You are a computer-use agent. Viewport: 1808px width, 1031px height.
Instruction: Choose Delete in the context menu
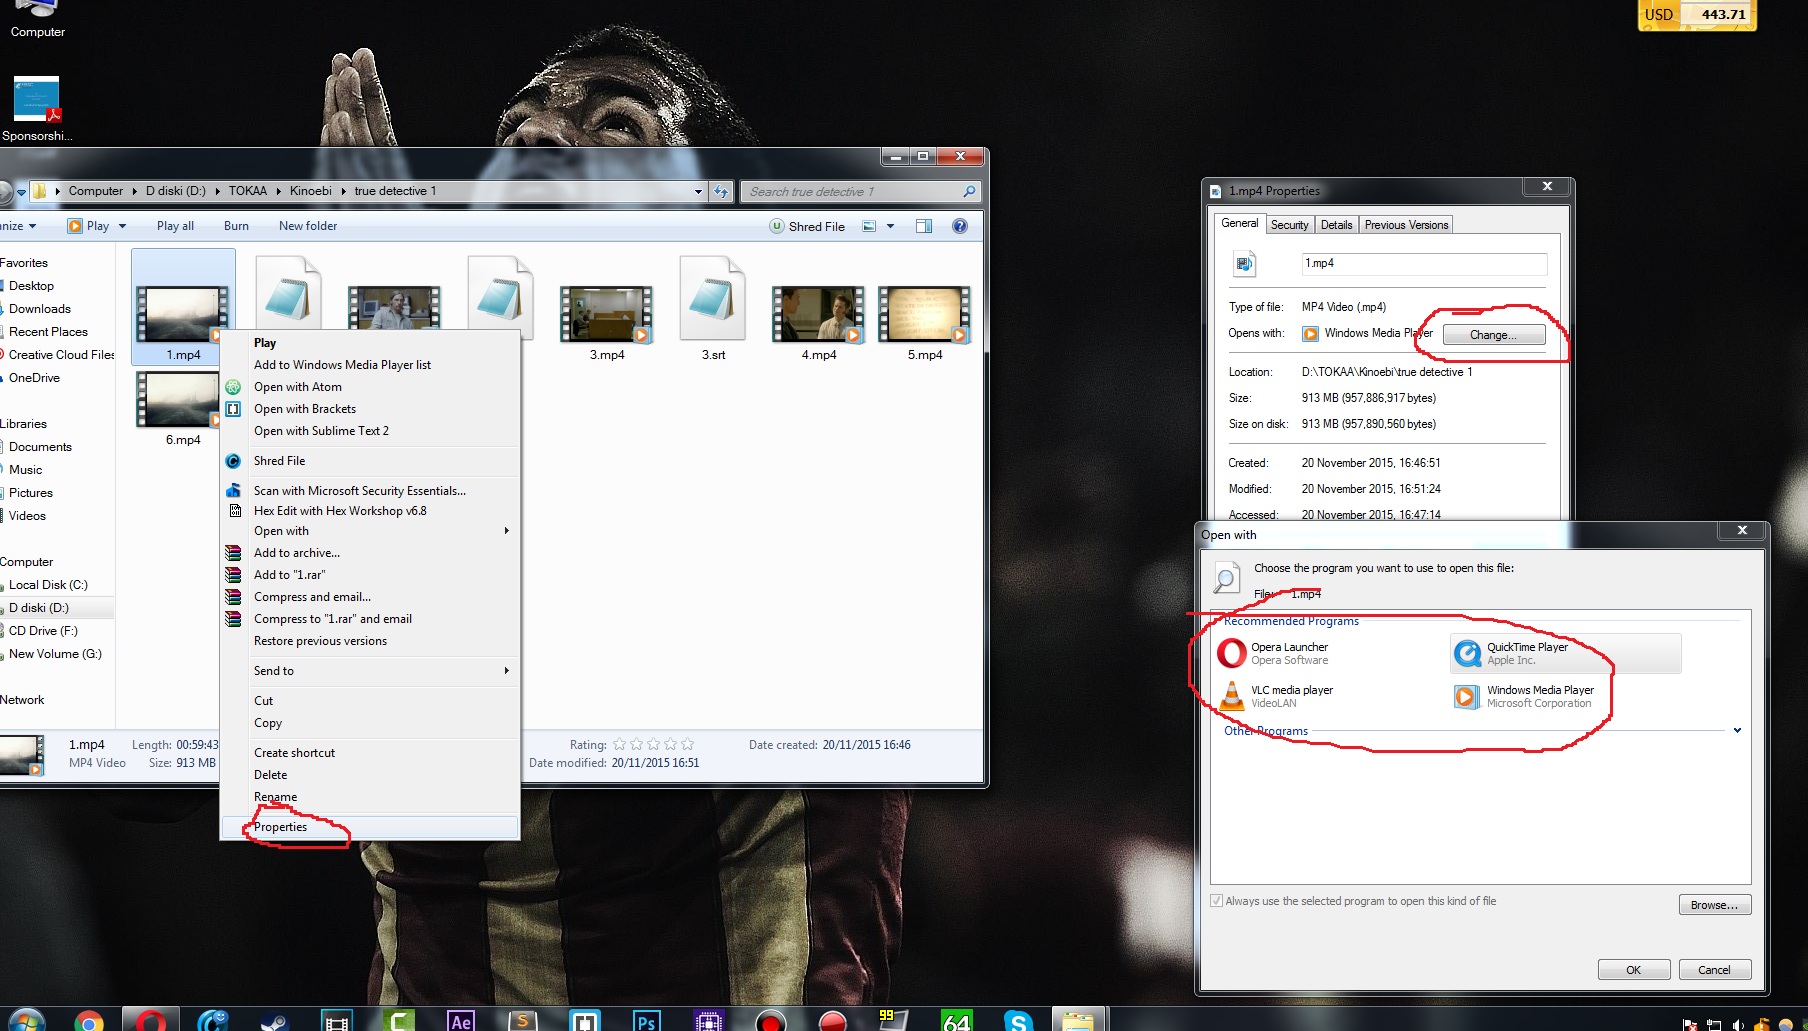[370, 775]
